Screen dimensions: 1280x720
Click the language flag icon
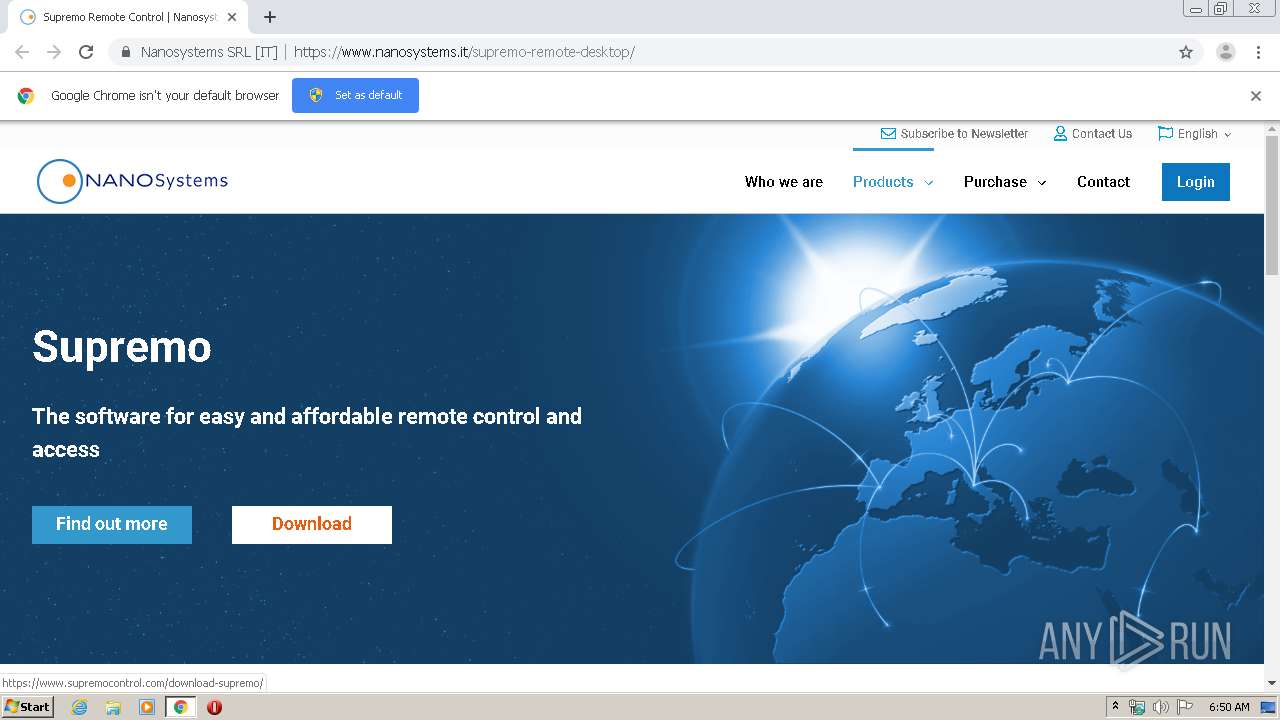click(x=1165, y=133)
